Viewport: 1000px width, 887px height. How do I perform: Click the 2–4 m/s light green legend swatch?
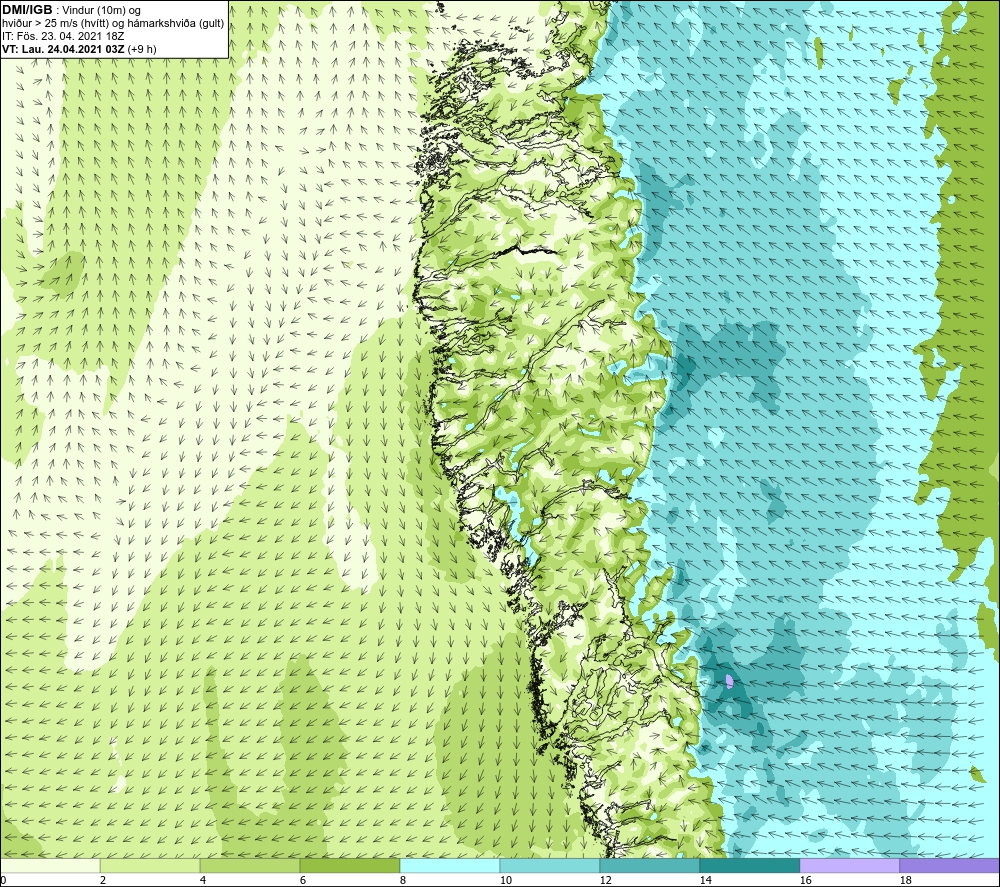point(151,865)
